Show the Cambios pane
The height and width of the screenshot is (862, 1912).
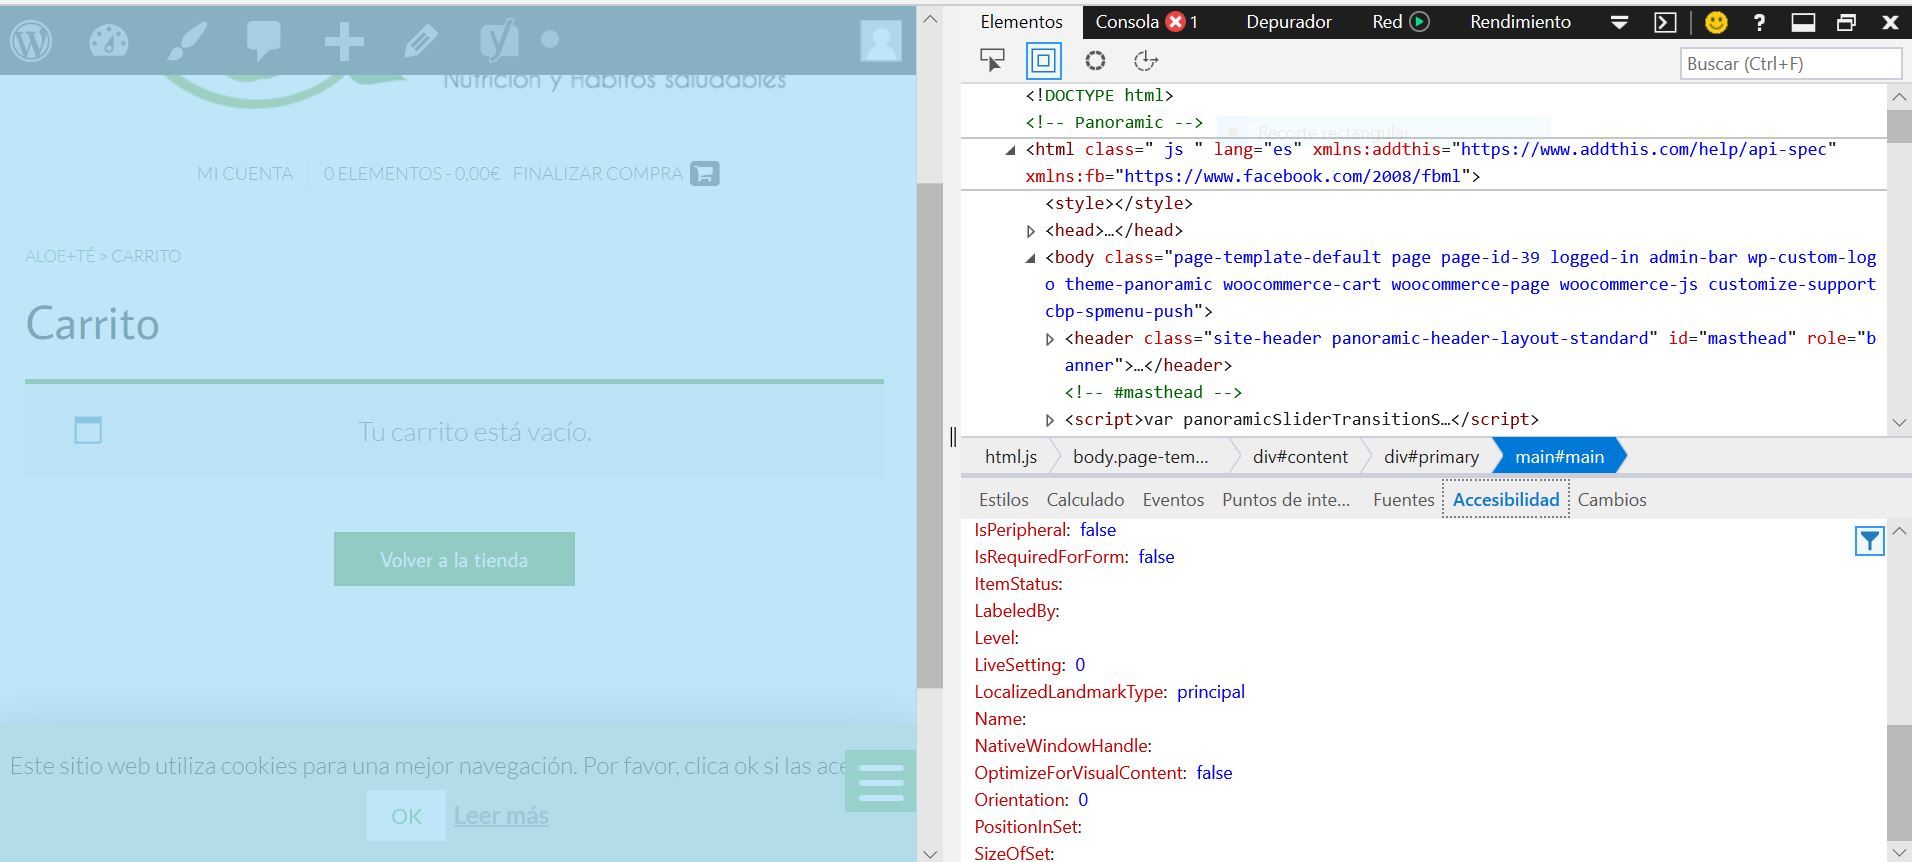[x=1611, y=499]
